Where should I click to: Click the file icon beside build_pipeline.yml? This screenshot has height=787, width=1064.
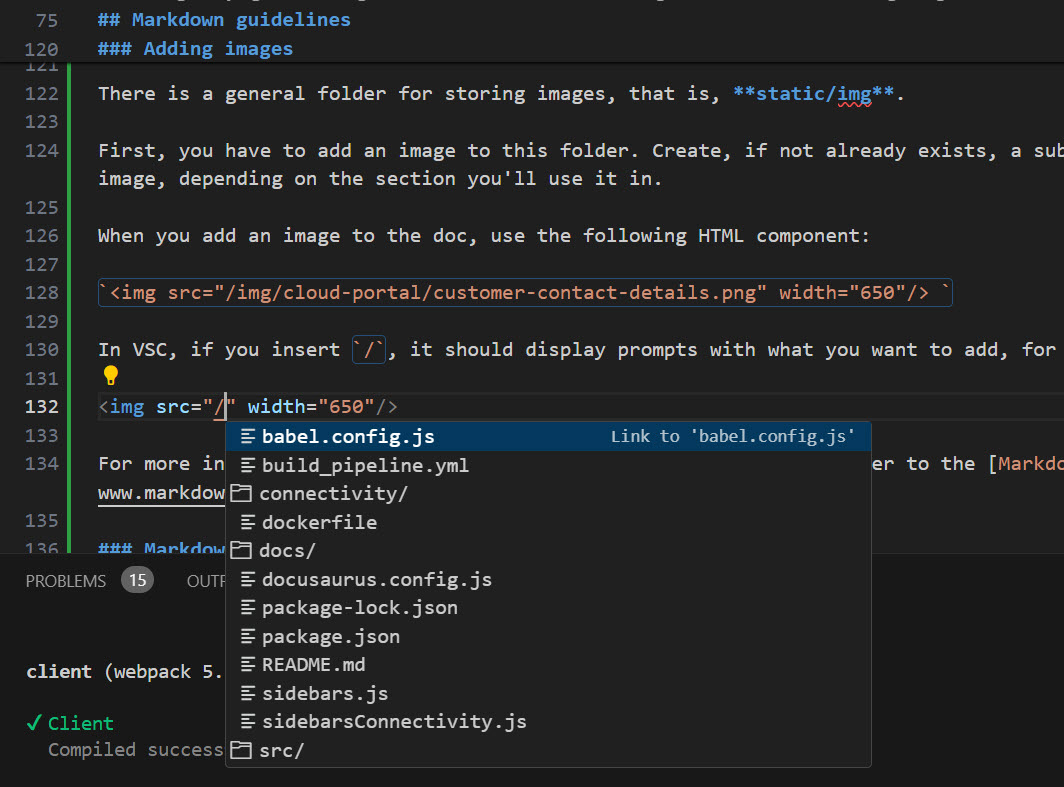point(248,465)
